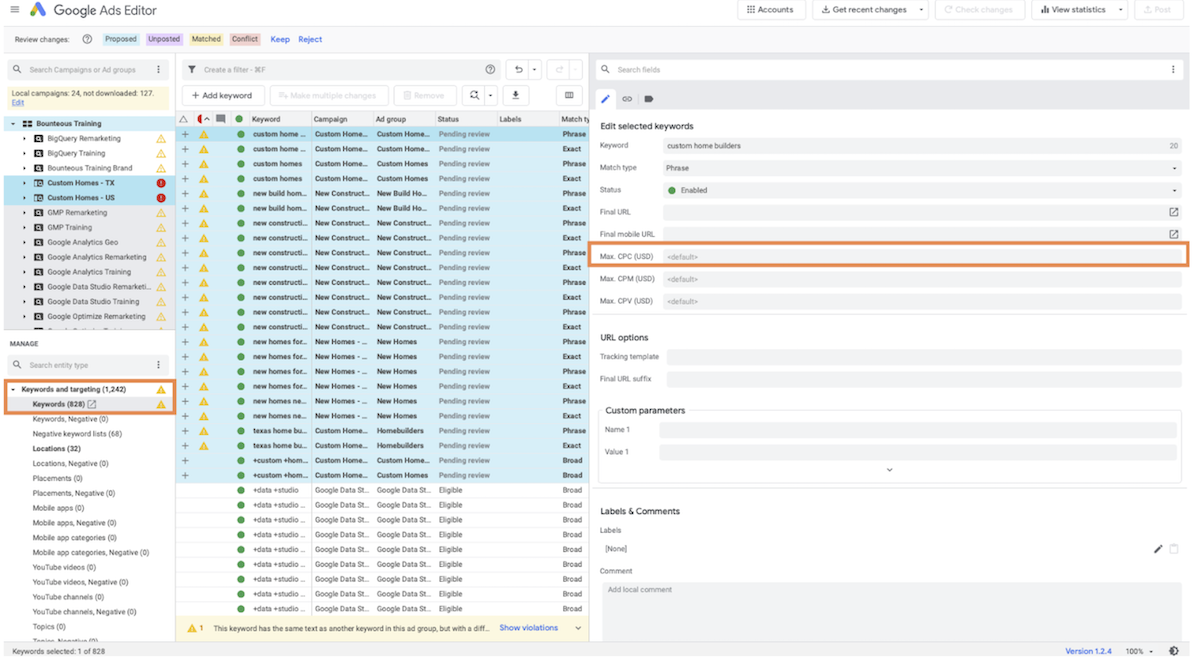1200x672 pixels.
Task: Open the Match type dropdown
Action: 922,168
